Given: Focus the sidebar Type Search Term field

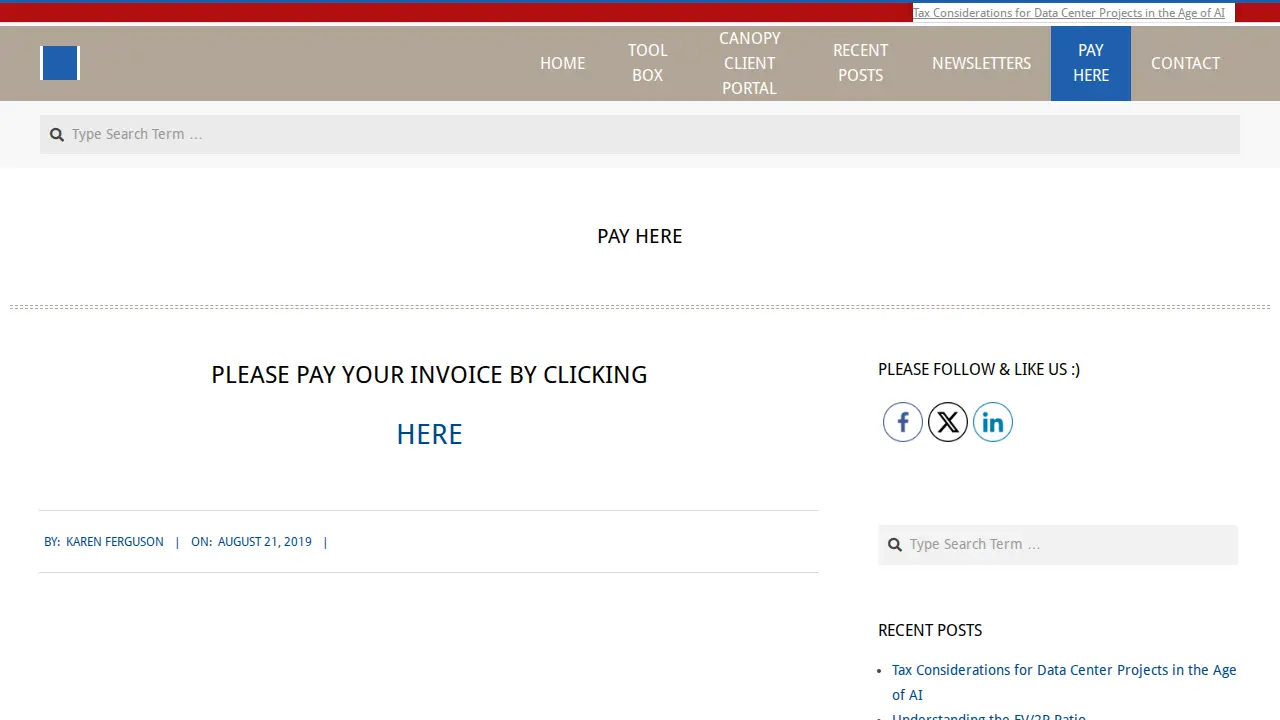Looking at the screenshot, I should 1058,545.
